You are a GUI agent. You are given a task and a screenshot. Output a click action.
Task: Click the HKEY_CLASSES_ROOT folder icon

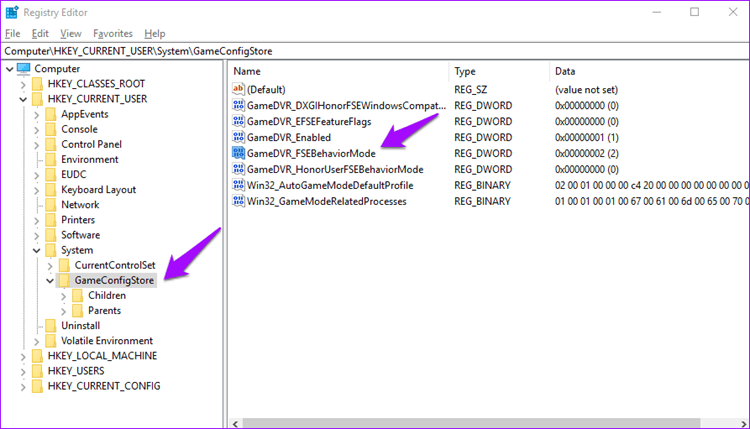37,84
